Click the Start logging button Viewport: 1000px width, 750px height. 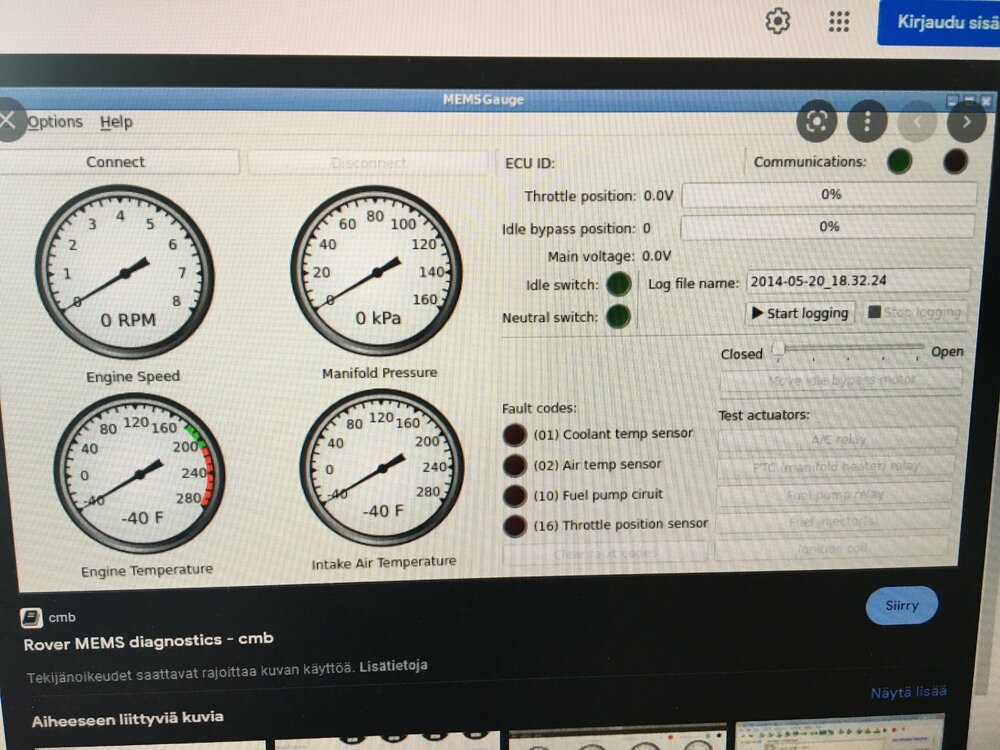click(798, 313)
